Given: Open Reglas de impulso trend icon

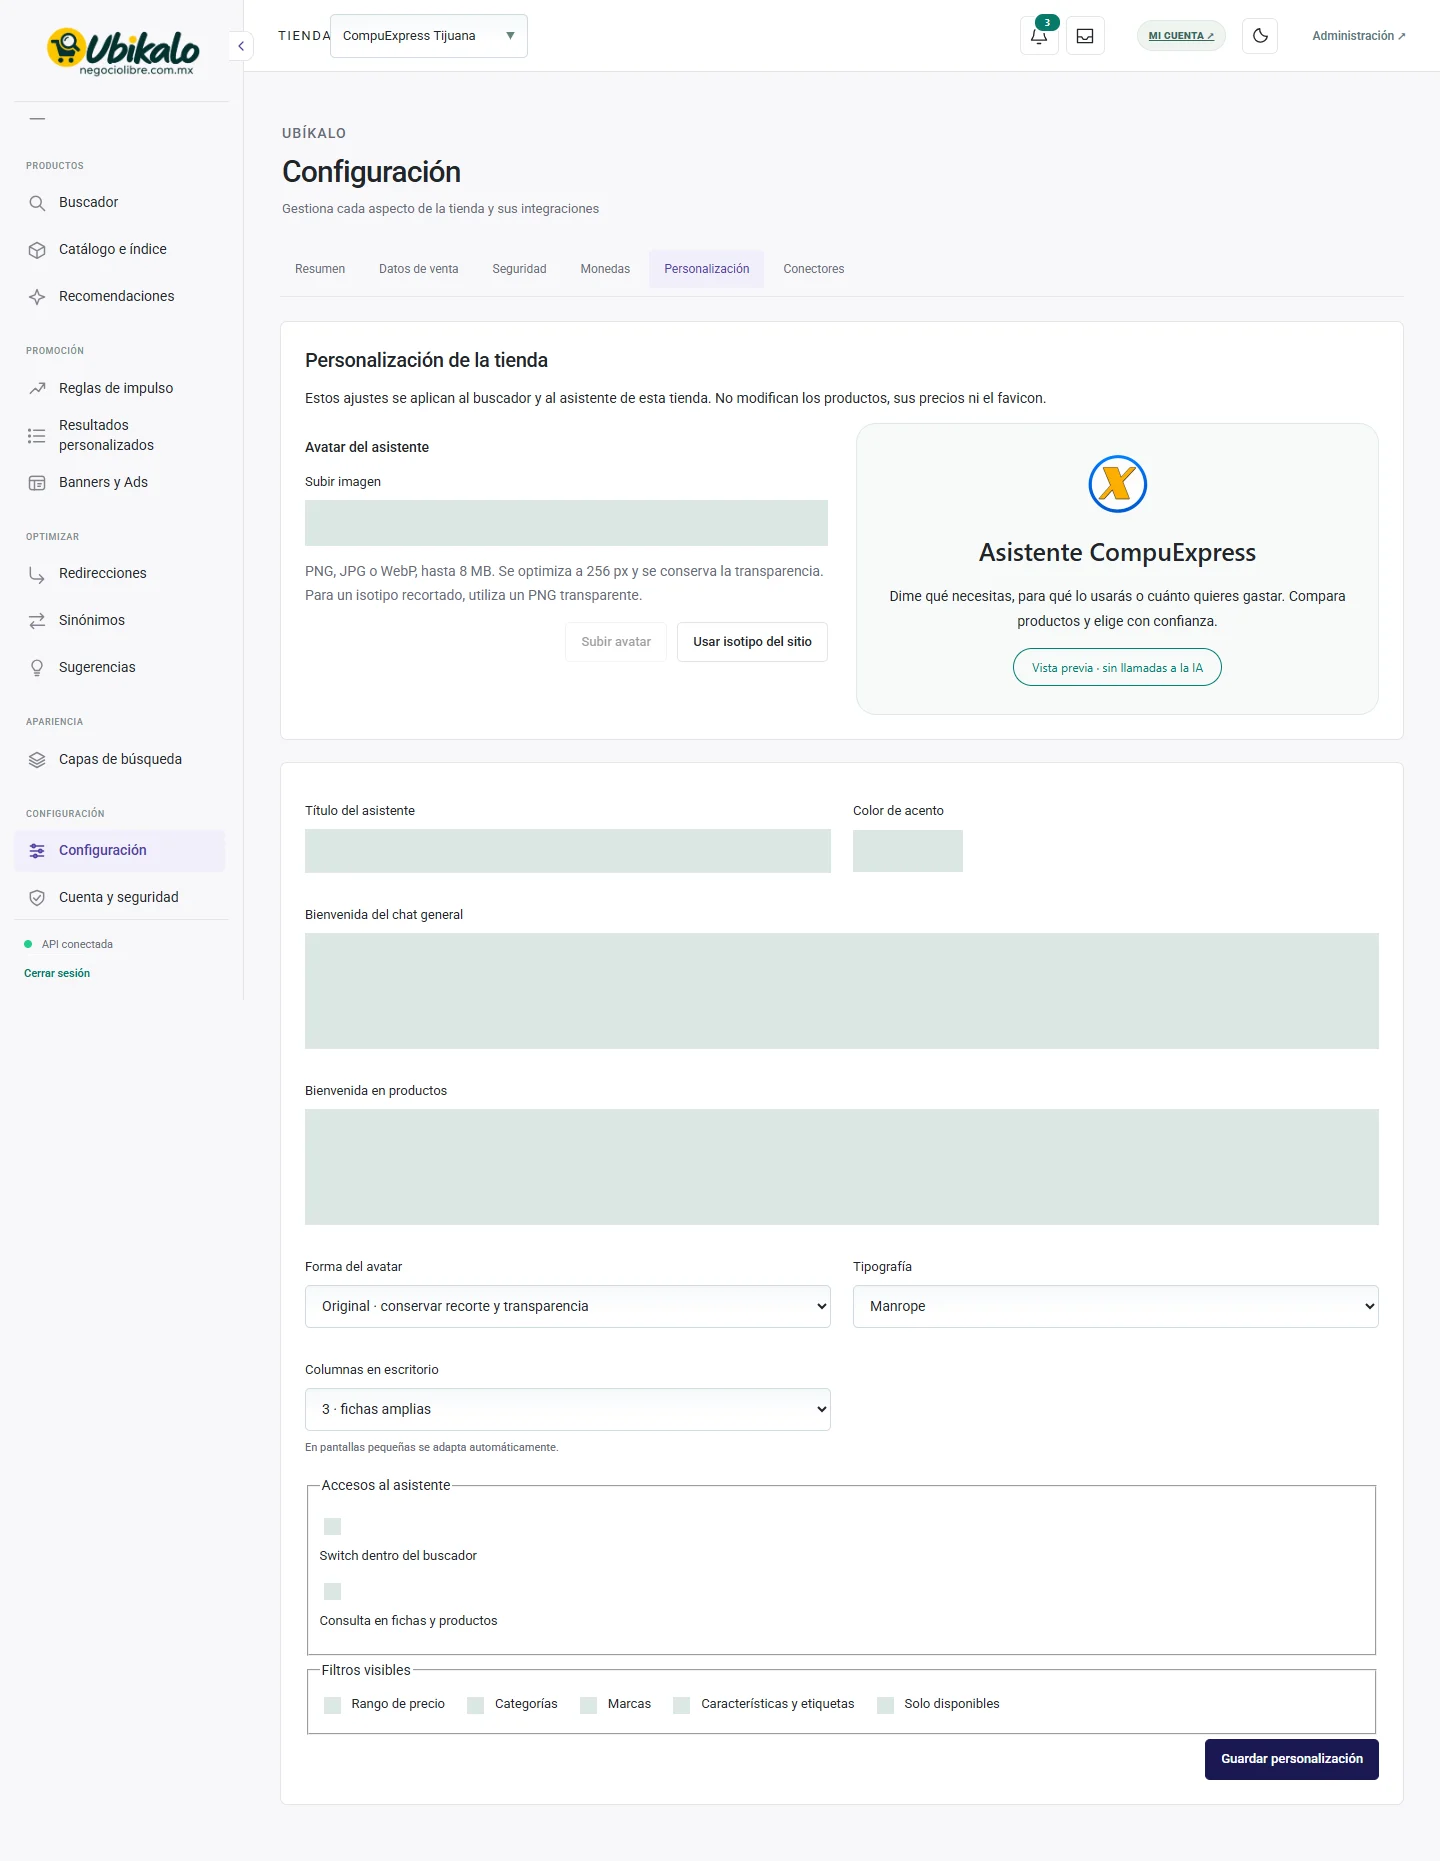Looking at the screenshot, I should coord(37,389).
